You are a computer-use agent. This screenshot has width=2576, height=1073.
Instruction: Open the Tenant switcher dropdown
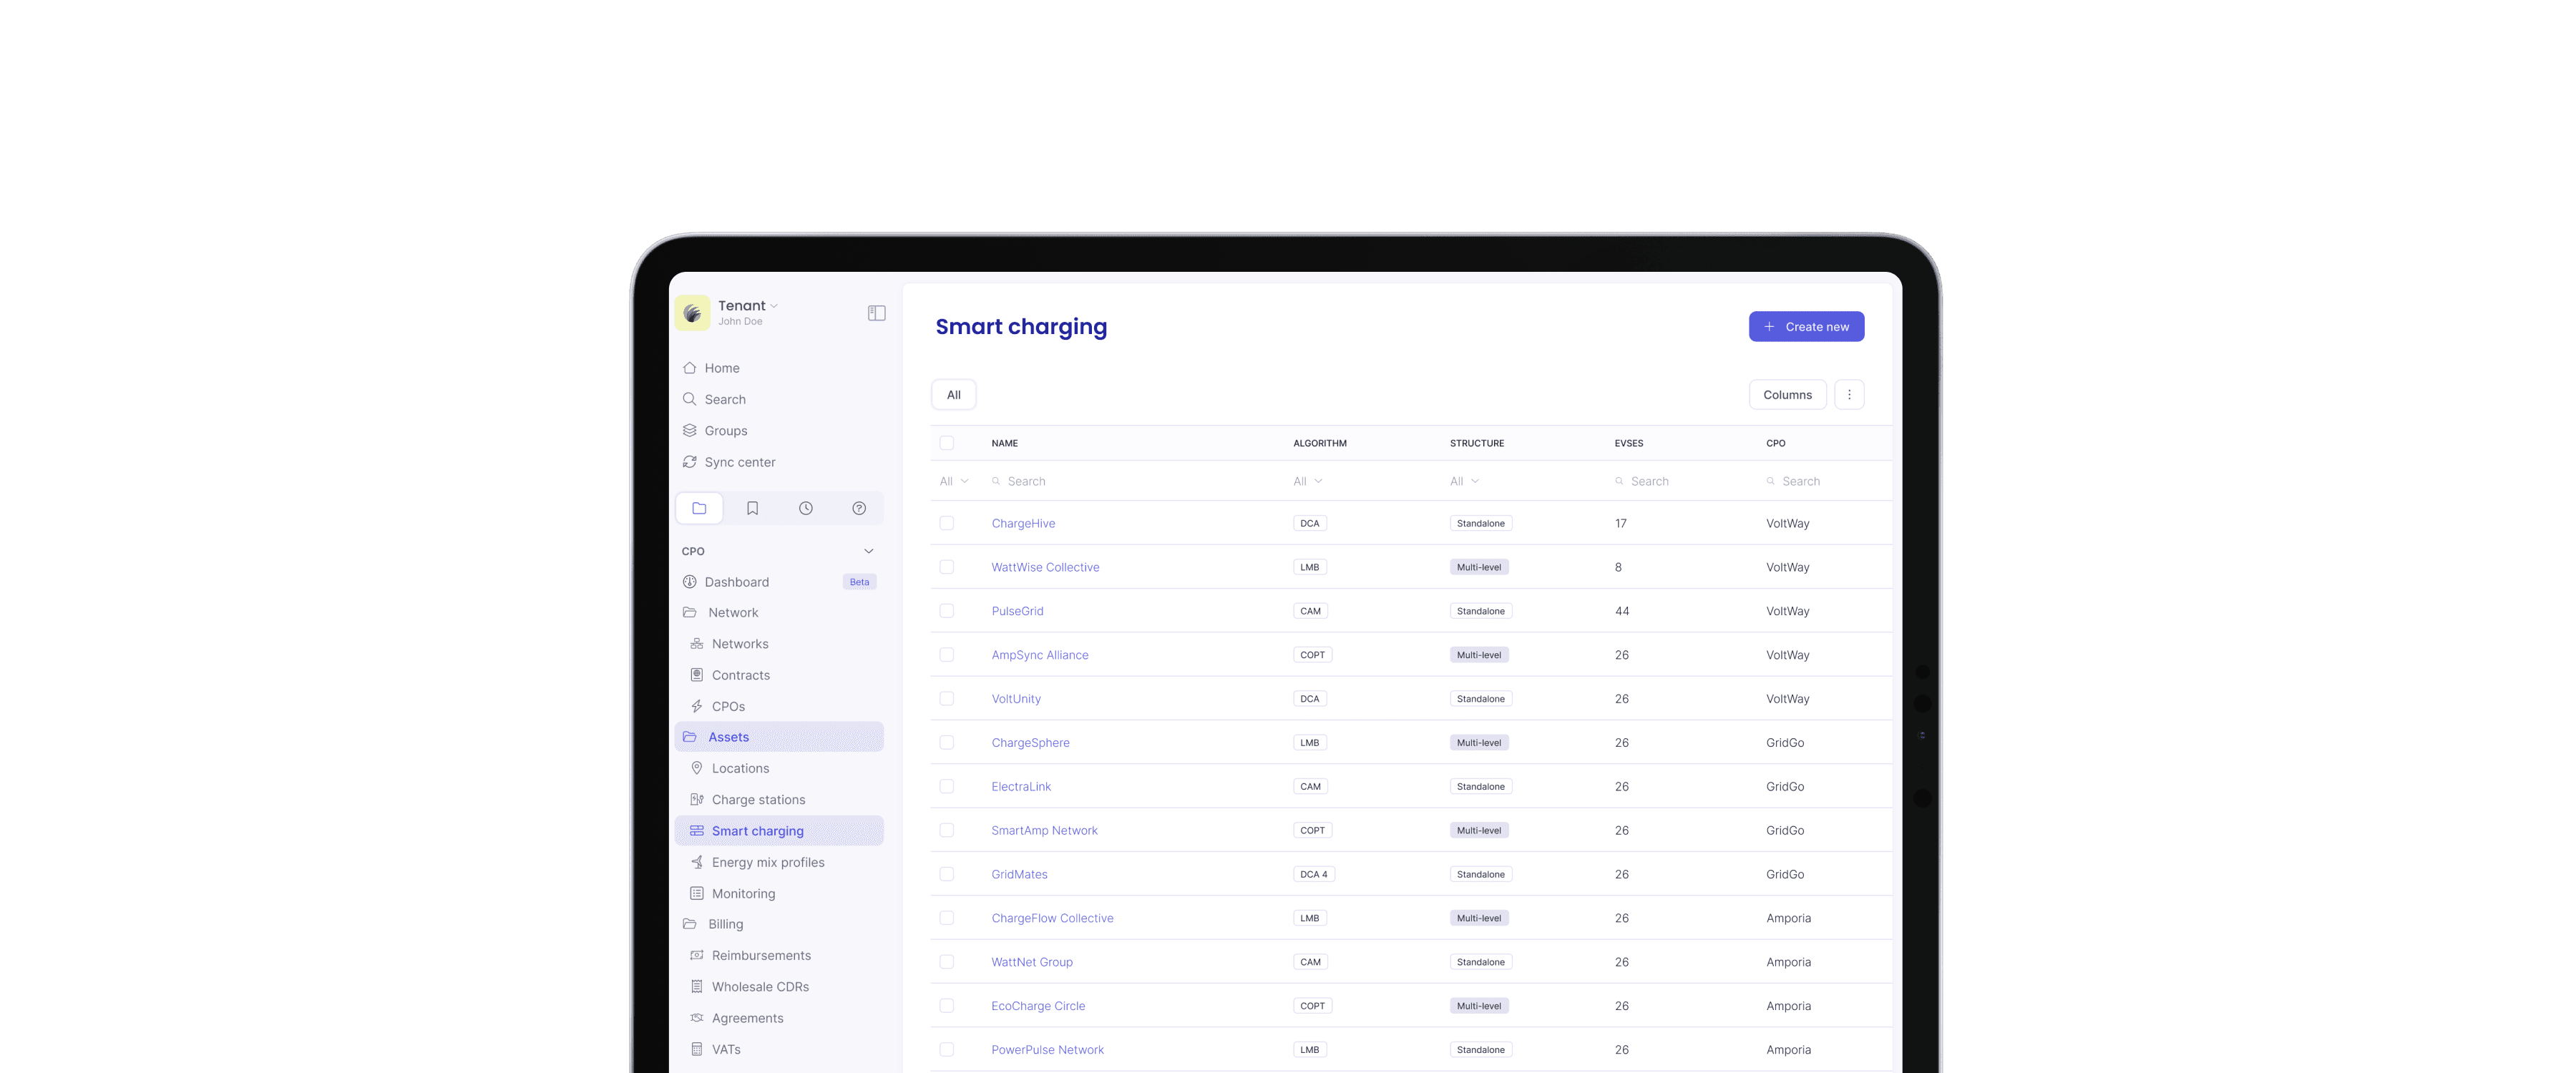point(747,306)
